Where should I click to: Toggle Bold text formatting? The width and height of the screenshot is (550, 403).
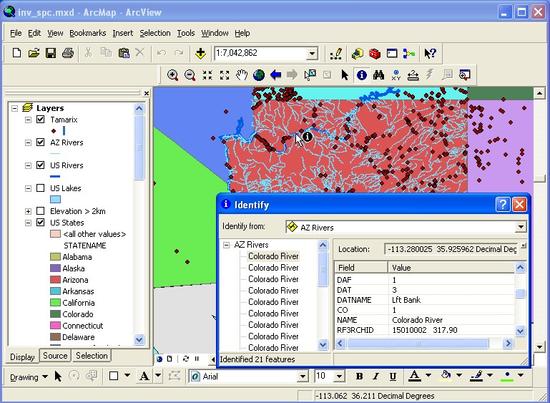click(x=359, y=377)
